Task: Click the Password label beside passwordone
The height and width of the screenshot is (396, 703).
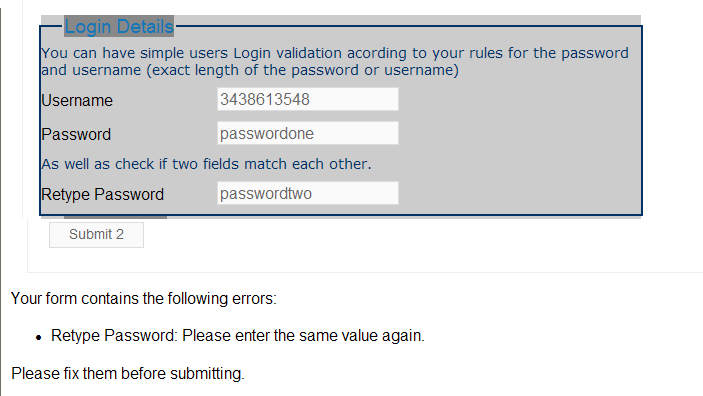Action: point(76,135)
